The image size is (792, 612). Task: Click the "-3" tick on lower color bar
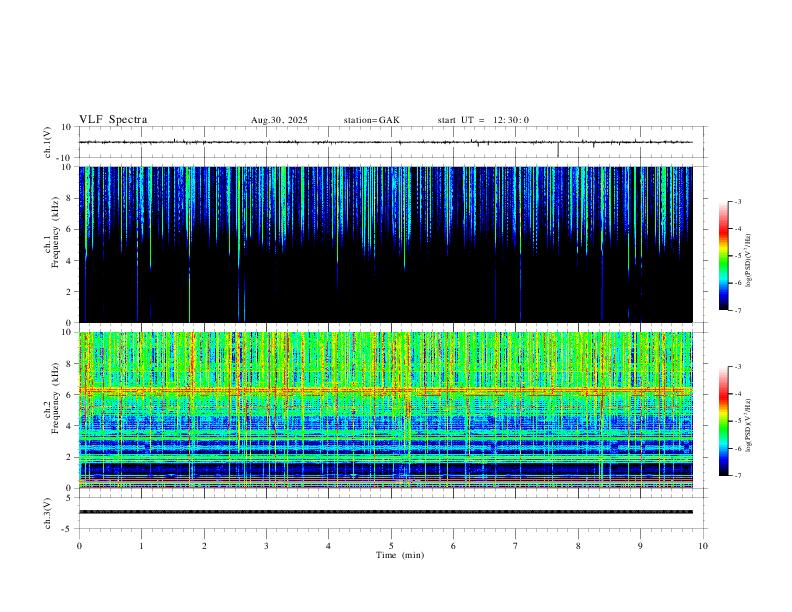(x=738, y=367)
